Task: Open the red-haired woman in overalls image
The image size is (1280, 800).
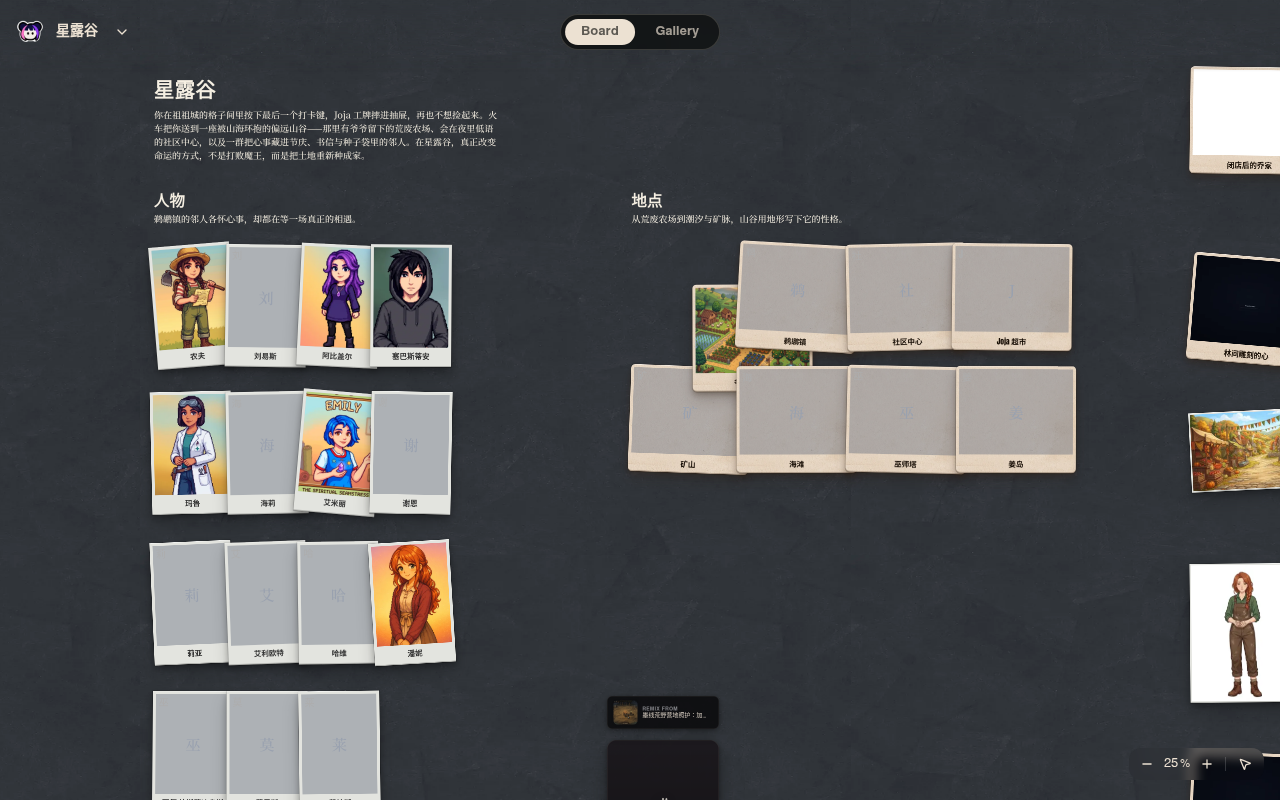Action: click(x=1236, y=633)
